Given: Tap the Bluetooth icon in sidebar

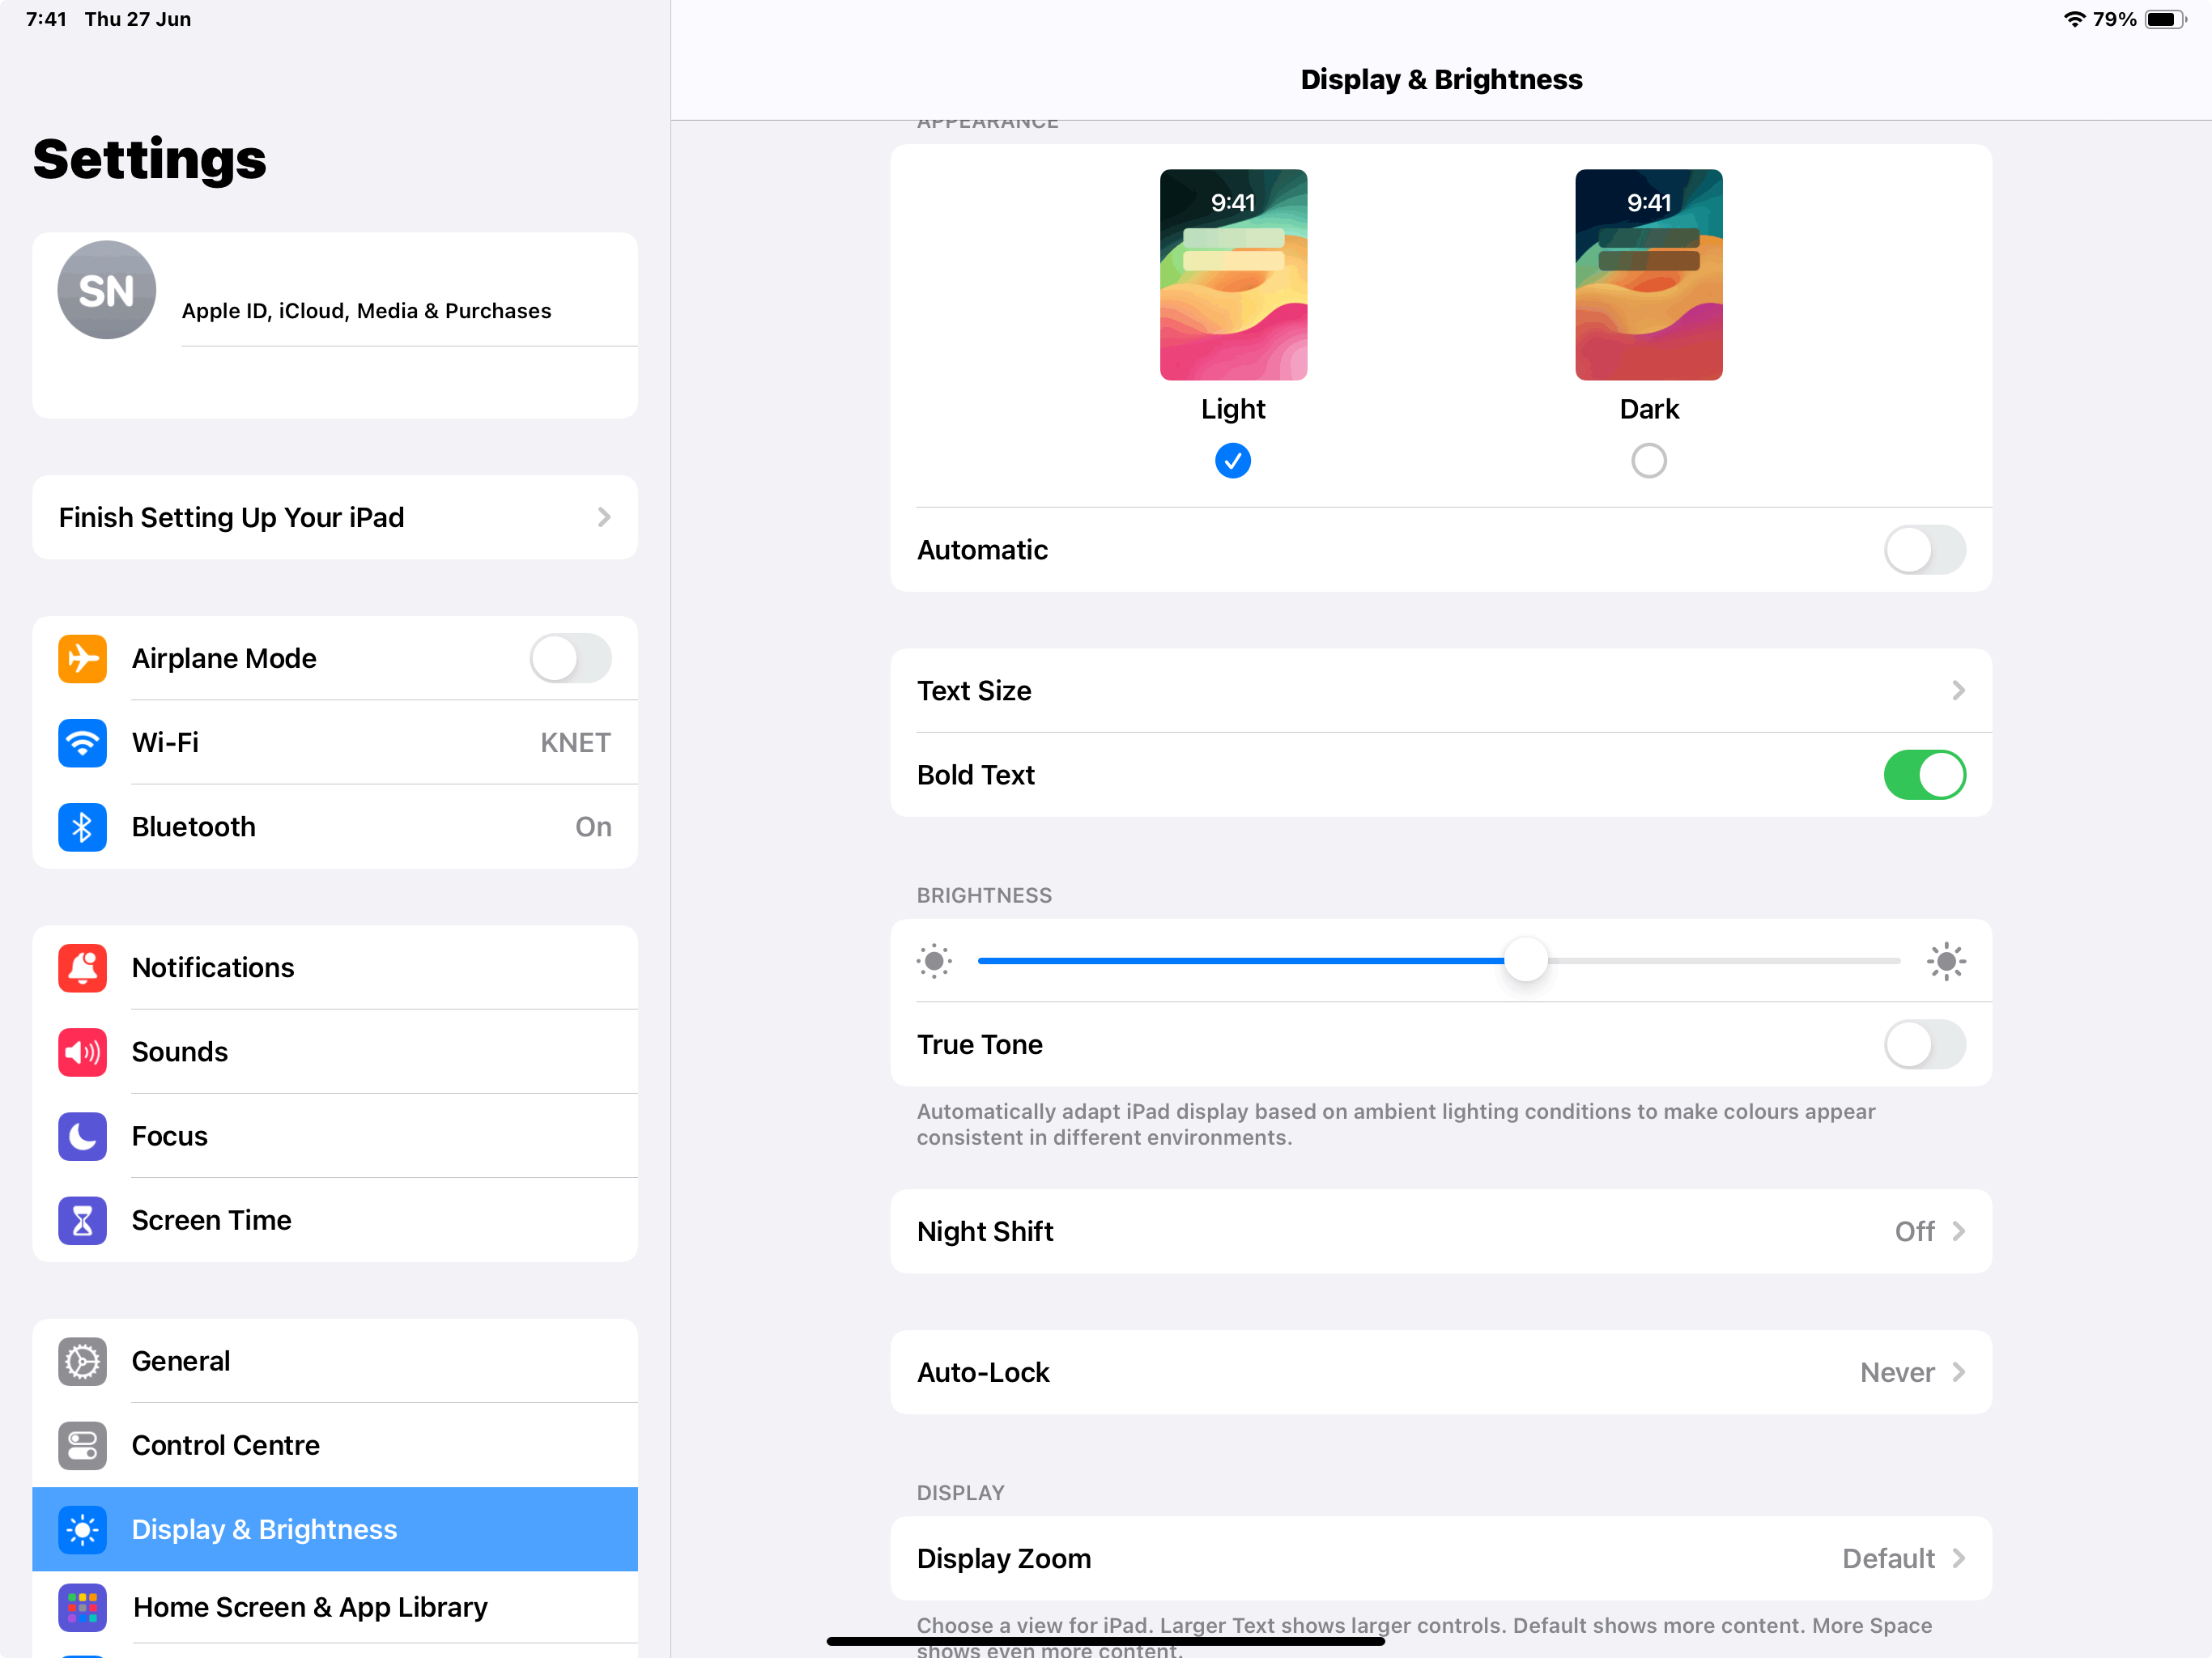Looking at the screenshot, I should (82, 827).
